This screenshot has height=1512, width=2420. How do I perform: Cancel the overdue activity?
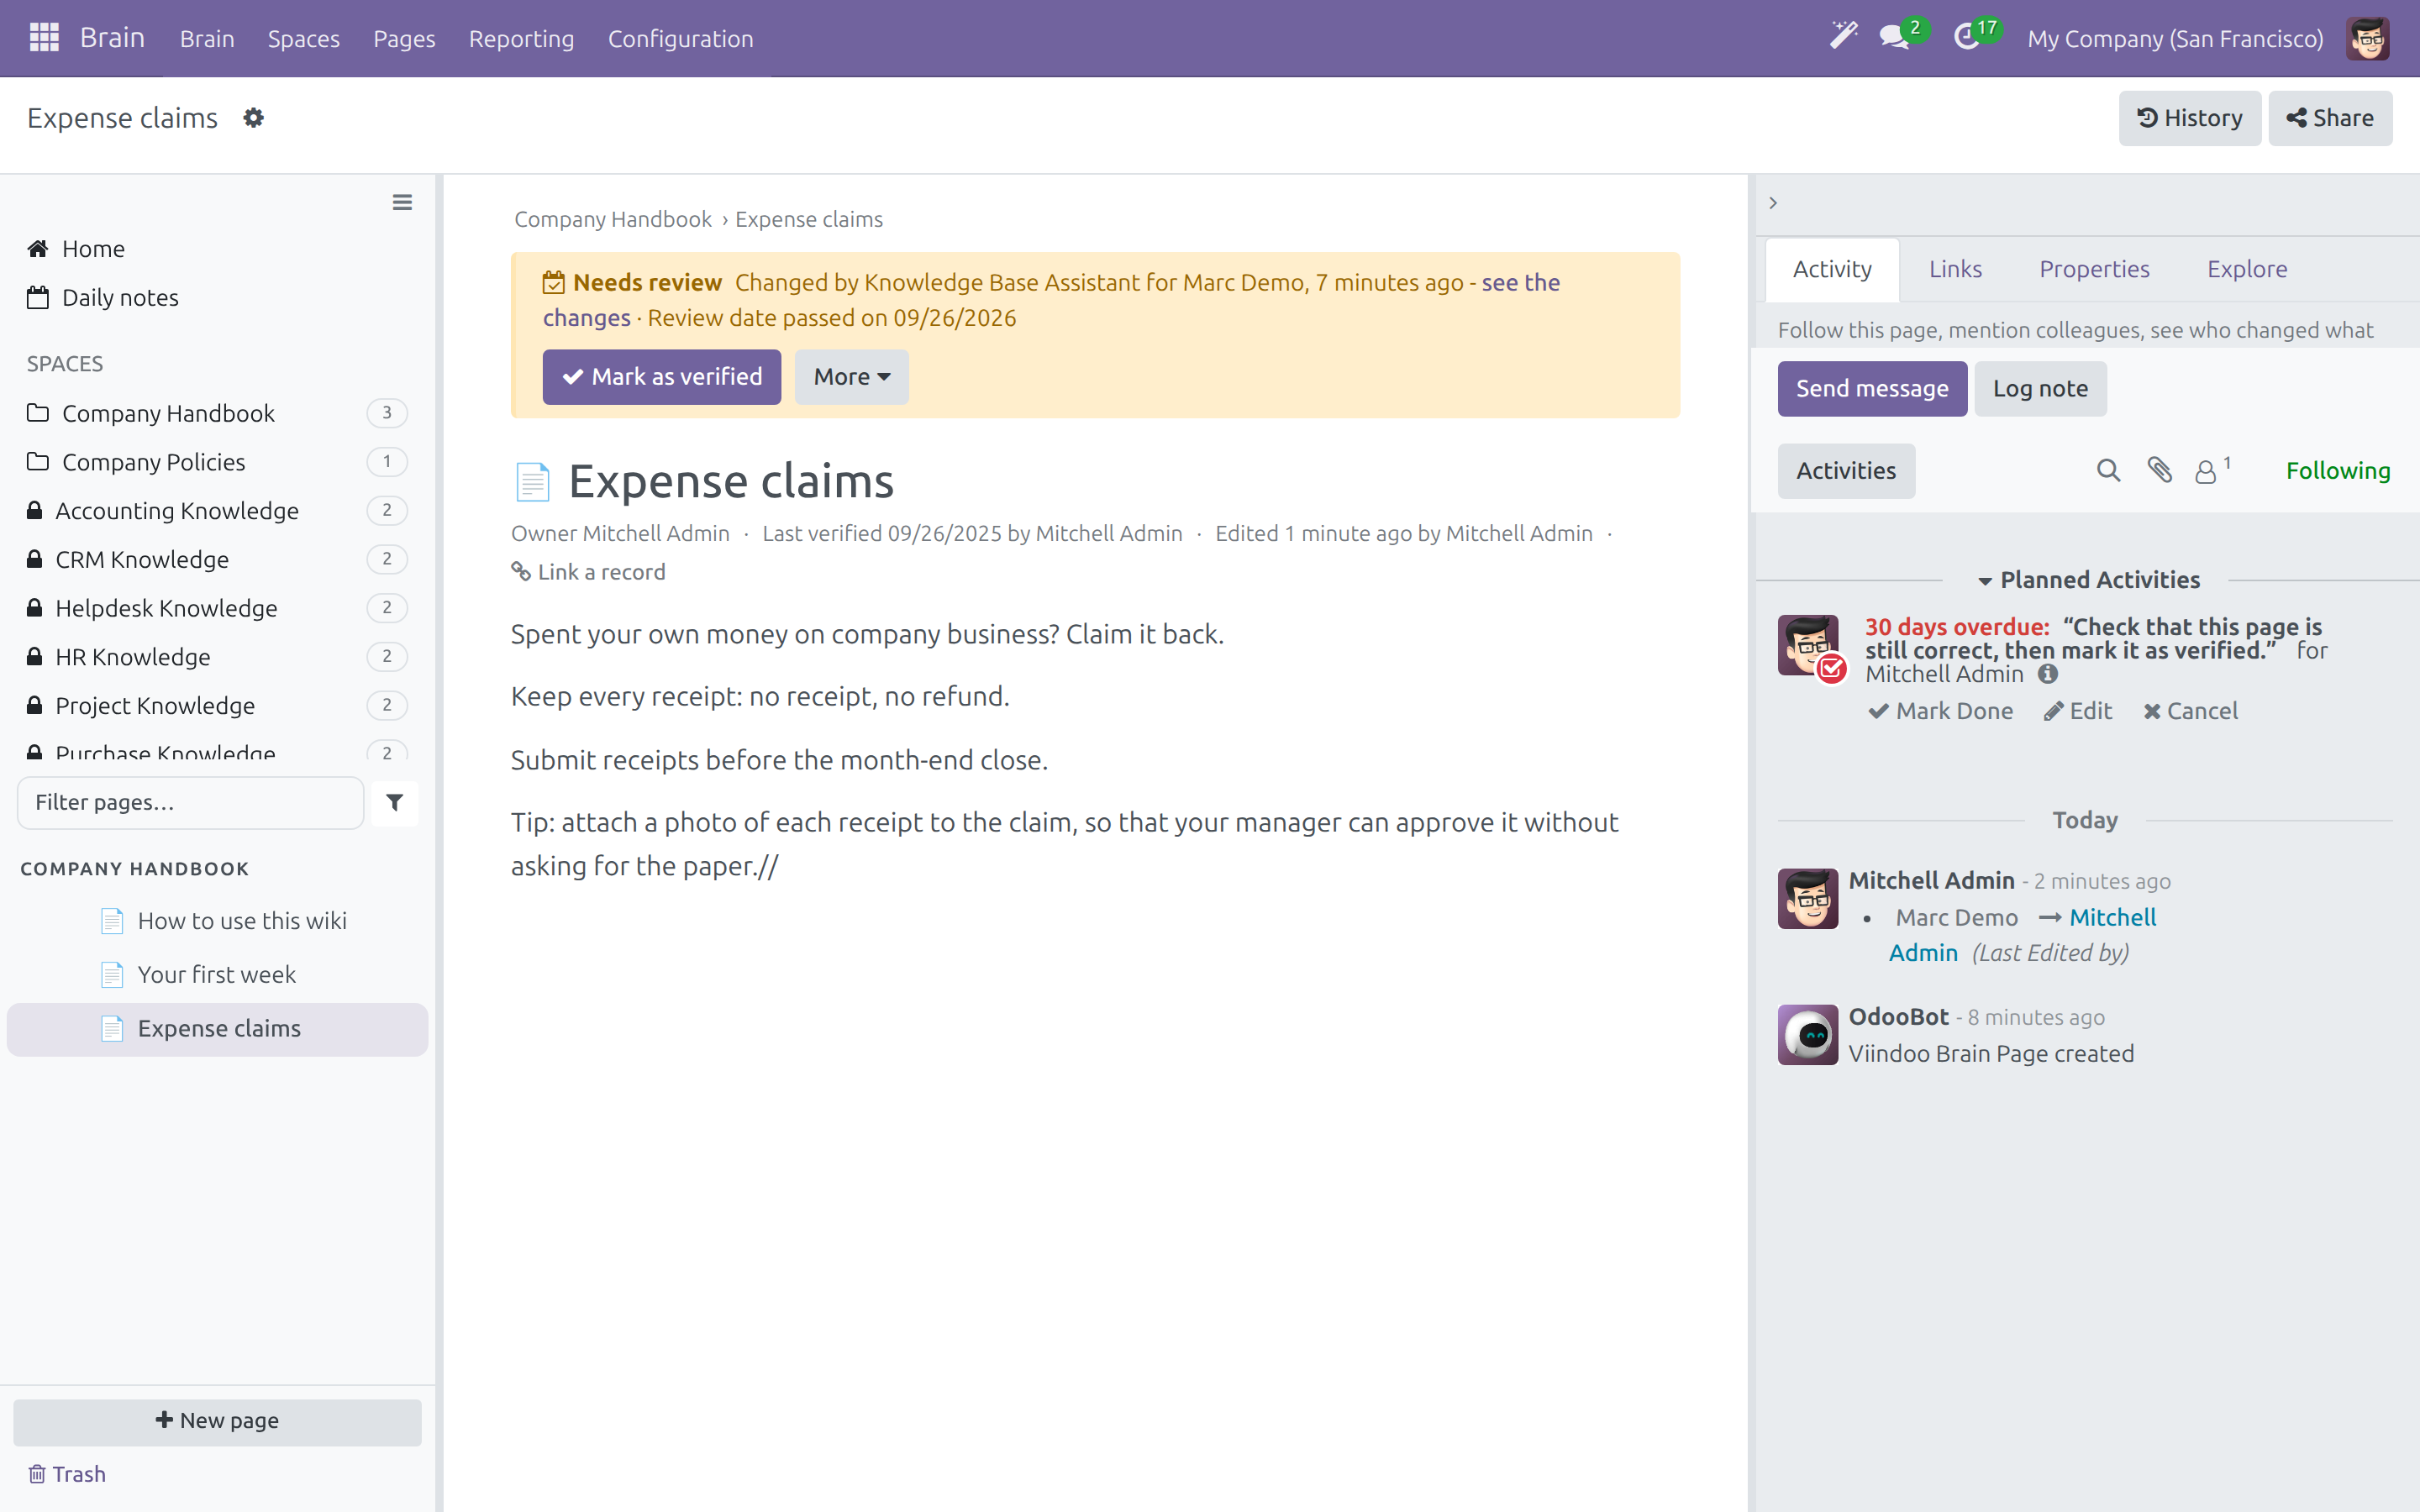[x=2190, y=711]
